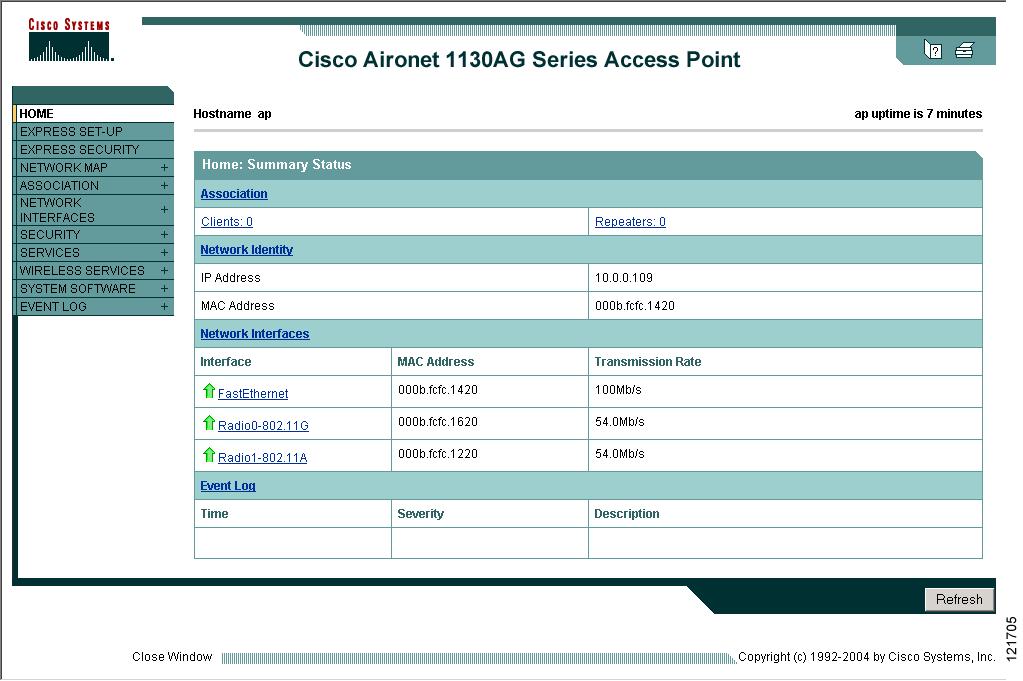Click green up arrow beside FastEthernet
This screenshot has height=681, width=1023.
tap(209, 391)
